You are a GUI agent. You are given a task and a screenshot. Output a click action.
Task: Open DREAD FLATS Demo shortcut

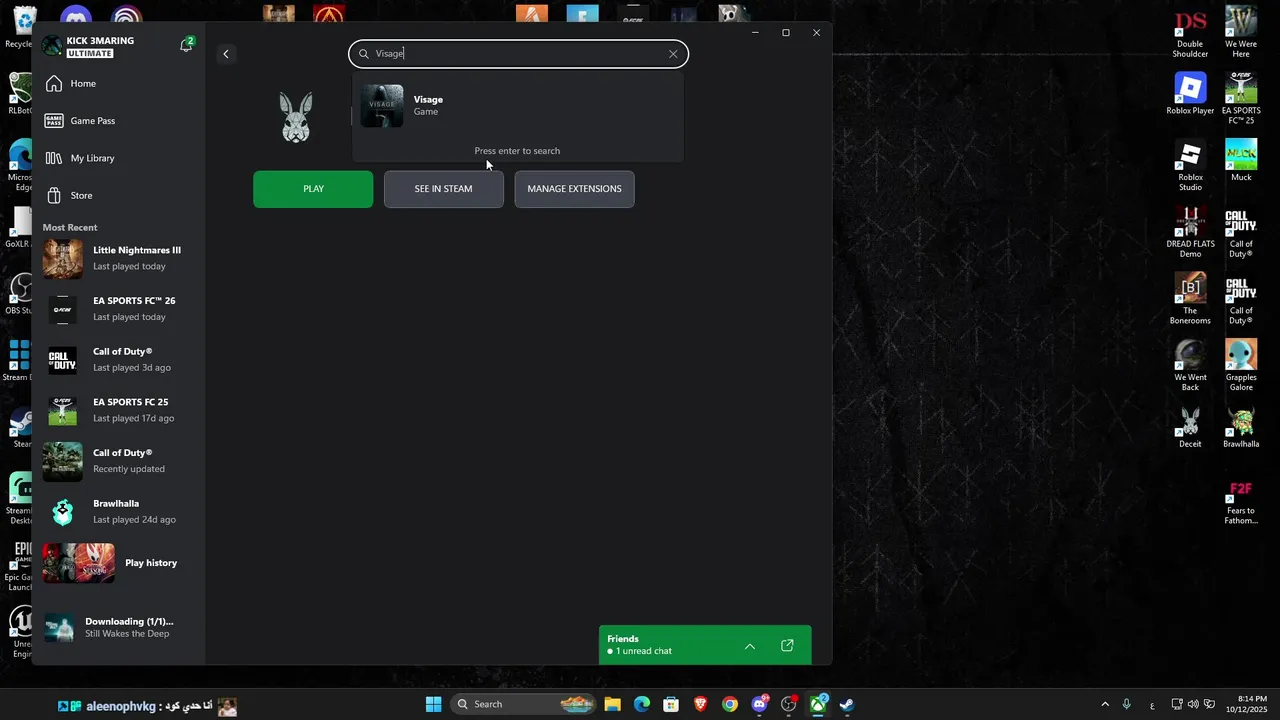pos(1190,233)
